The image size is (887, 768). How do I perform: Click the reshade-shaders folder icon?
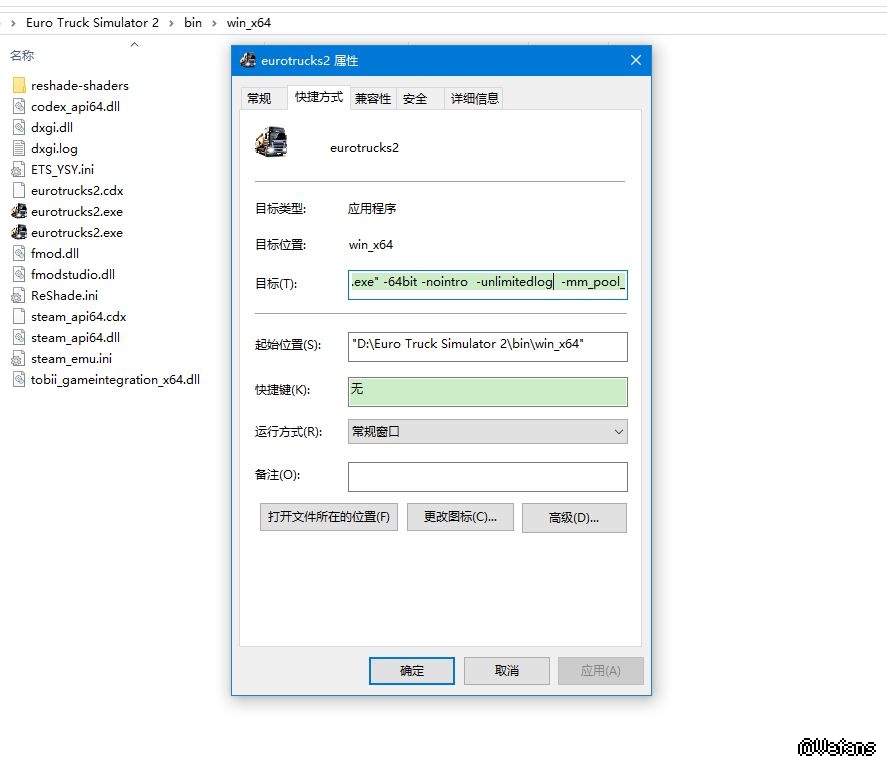pyautogui.click(x=19, y=85)
